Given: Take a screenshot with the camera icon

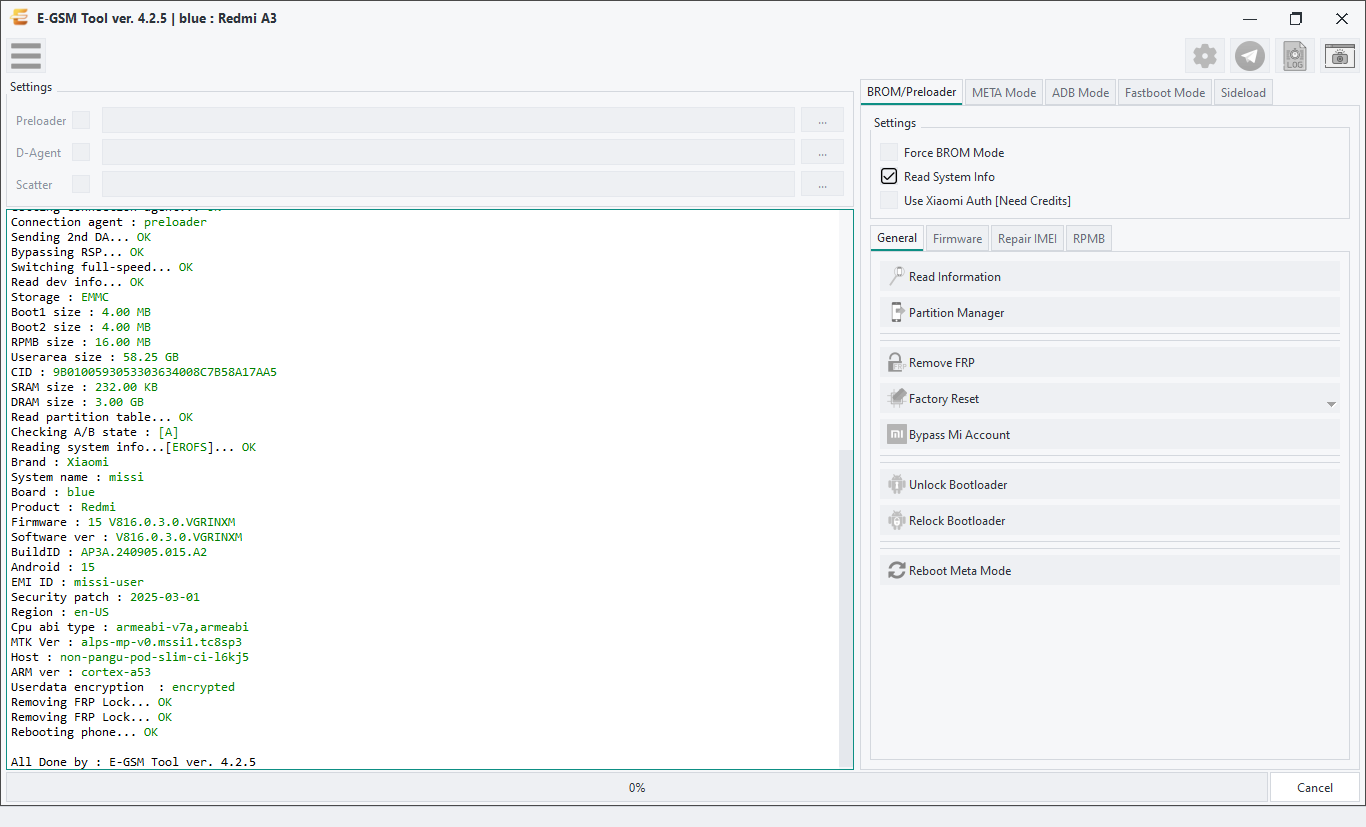Looking at the screenshot, I should click(1340, 56).
